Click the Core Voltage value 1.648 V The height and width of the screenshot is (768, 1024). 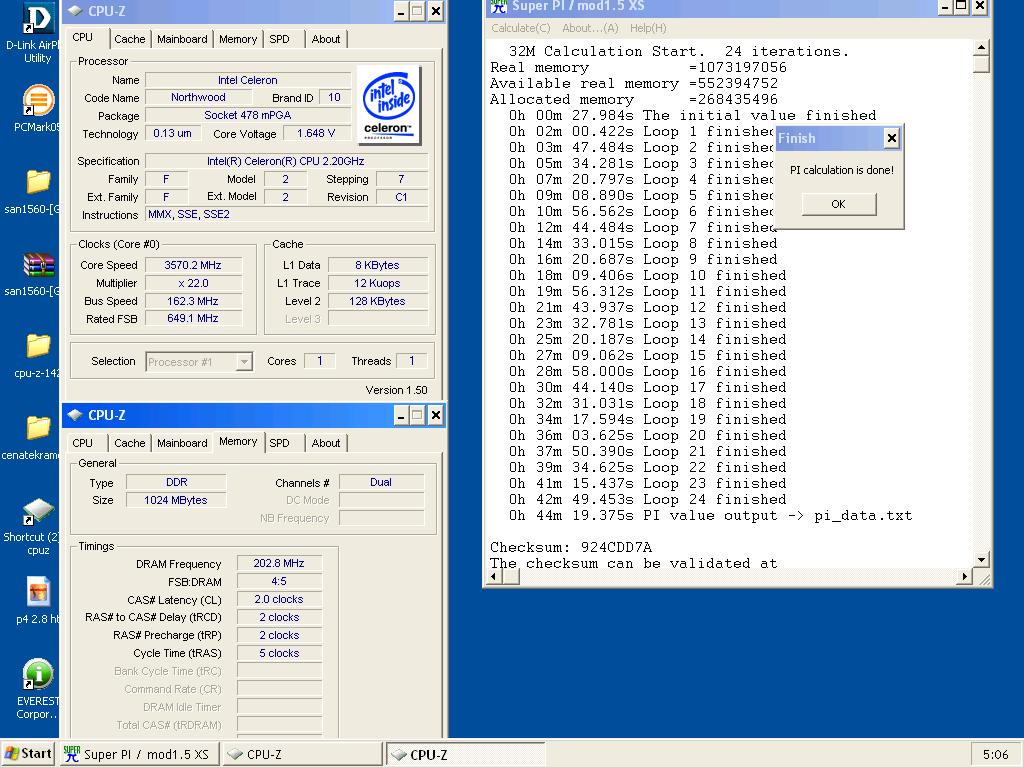pos(316,133)
